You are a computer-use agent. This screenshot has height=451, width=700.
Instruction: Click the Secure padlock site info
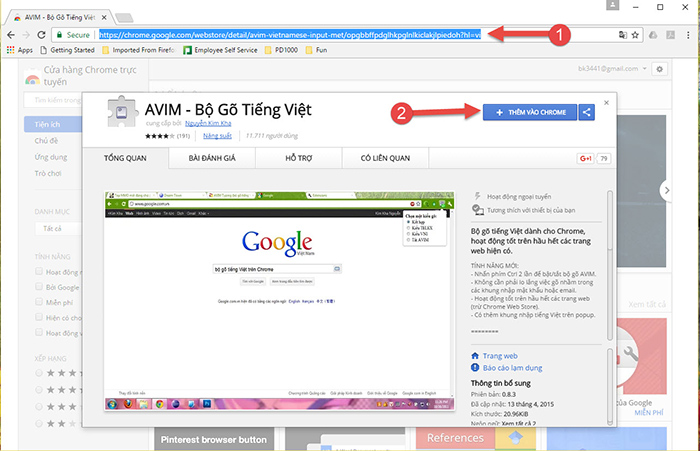72,35
